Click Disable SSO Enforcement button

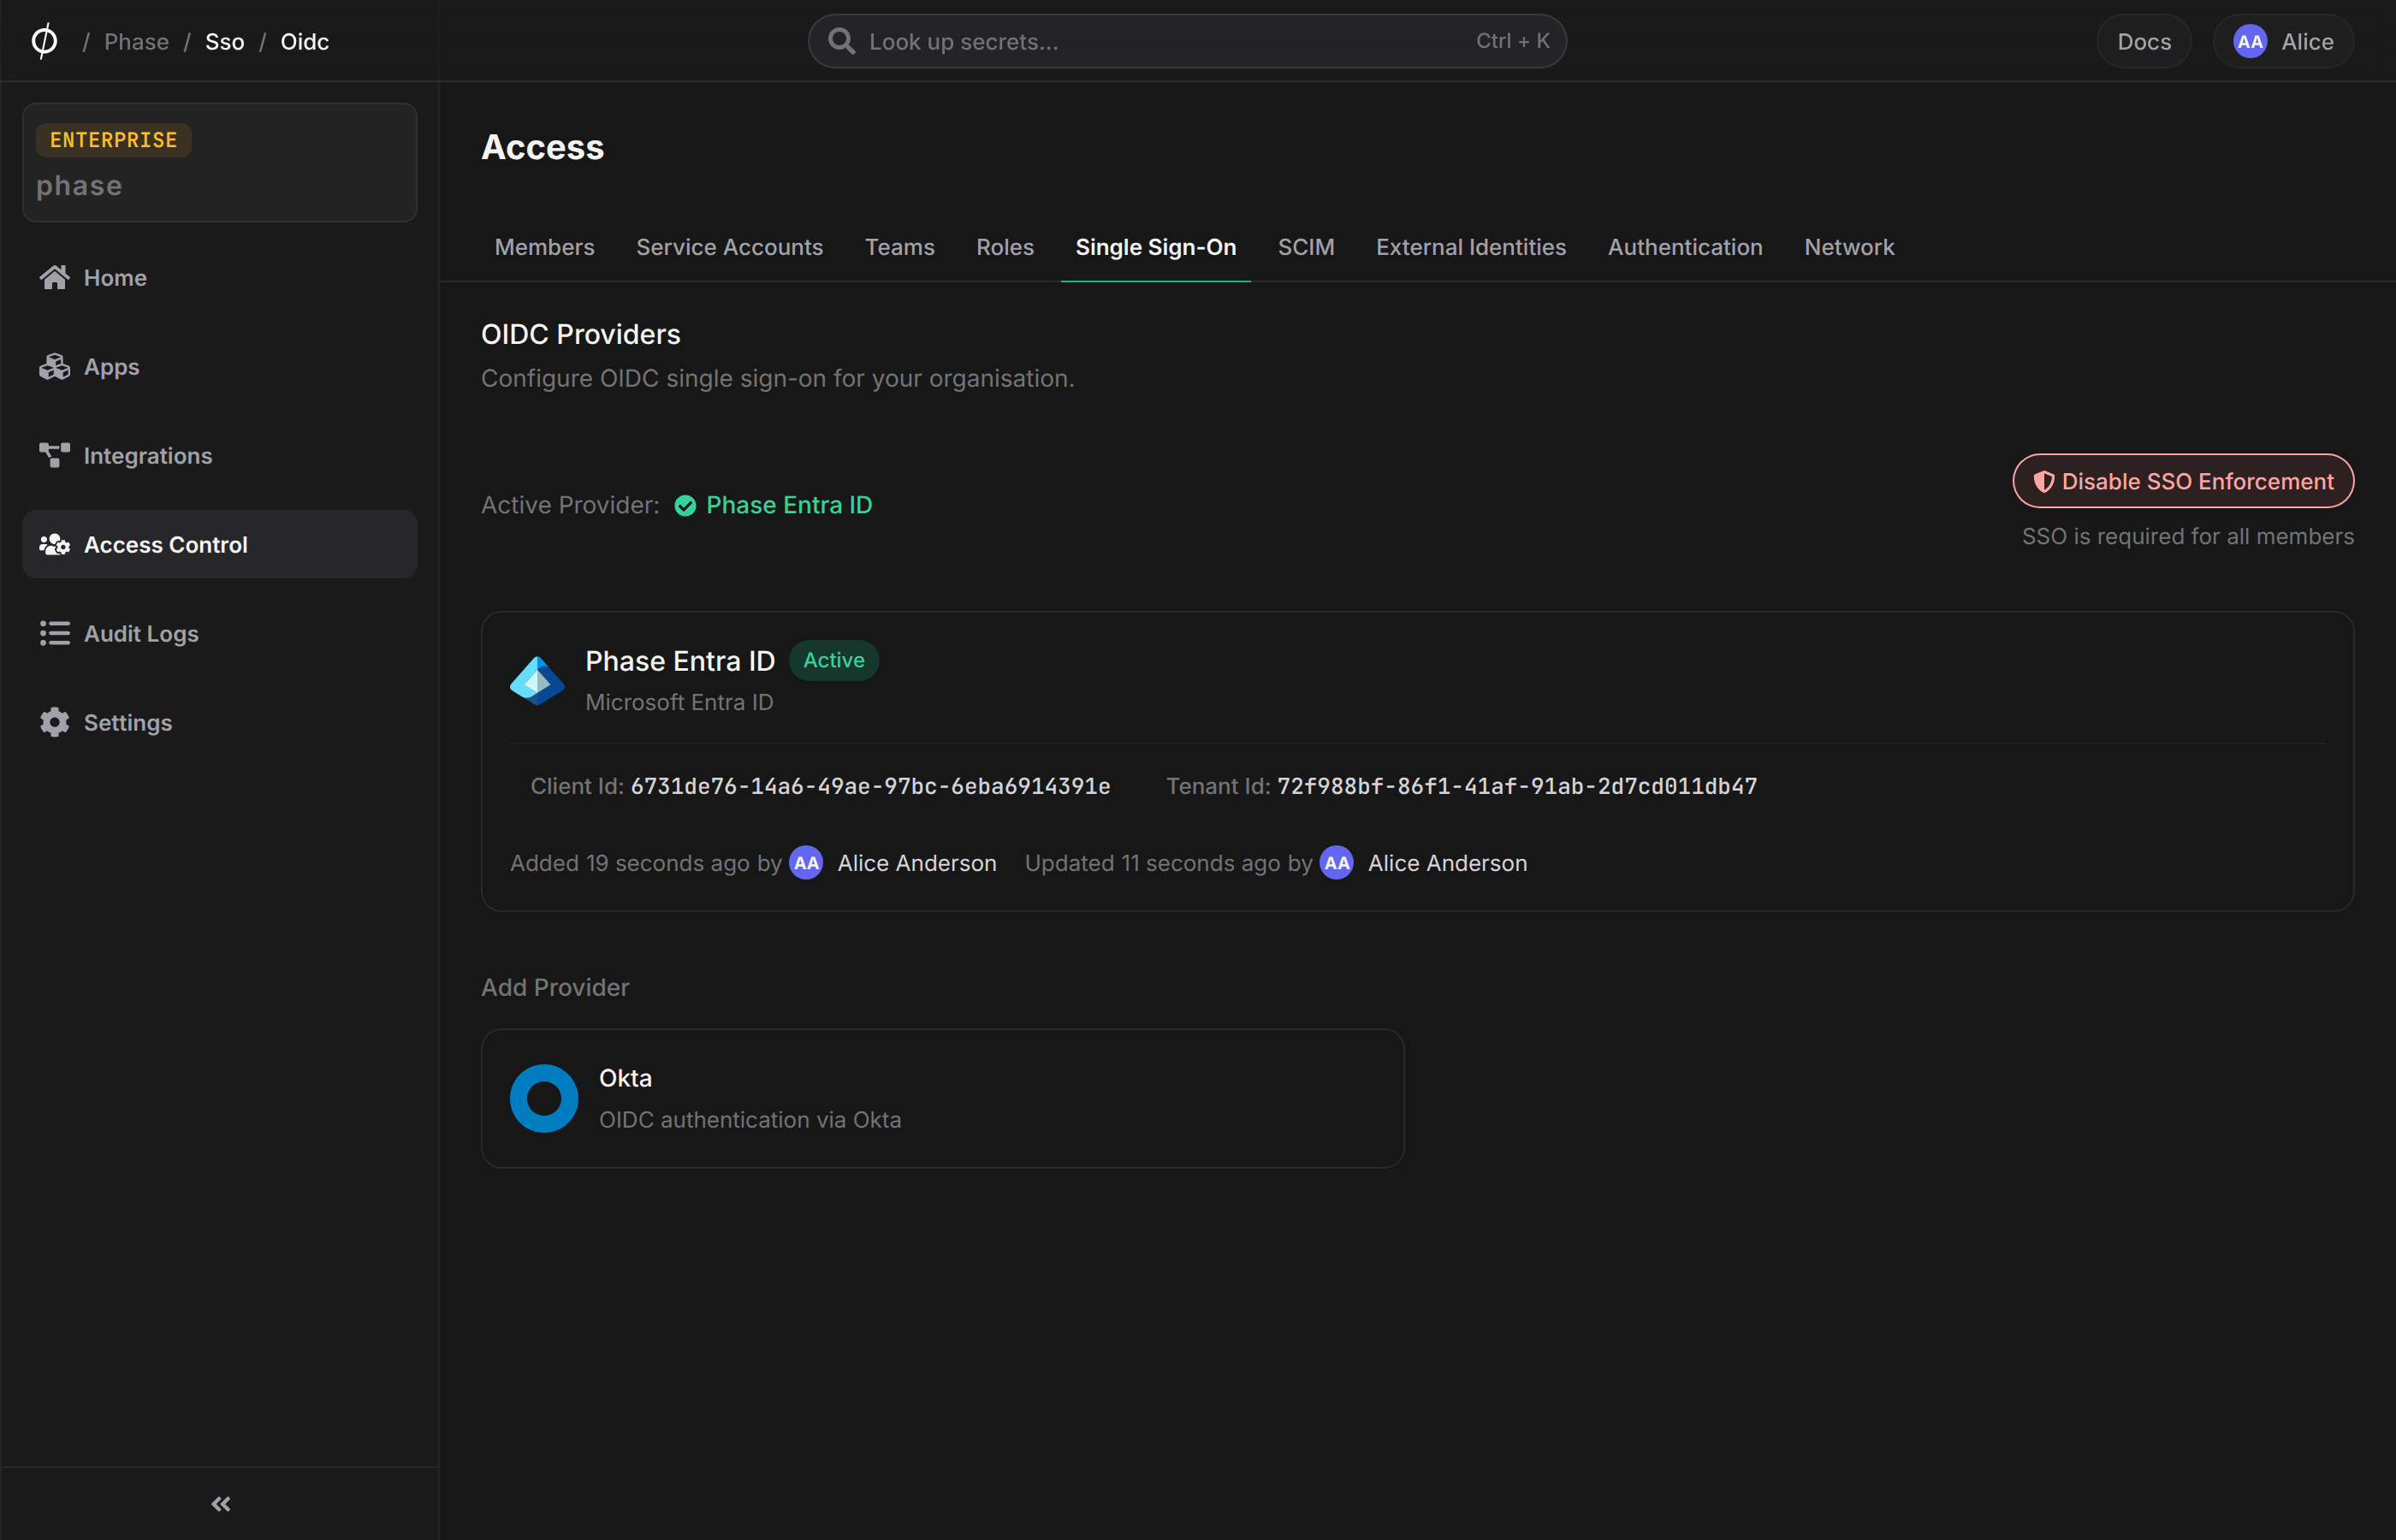[2182, 481]
